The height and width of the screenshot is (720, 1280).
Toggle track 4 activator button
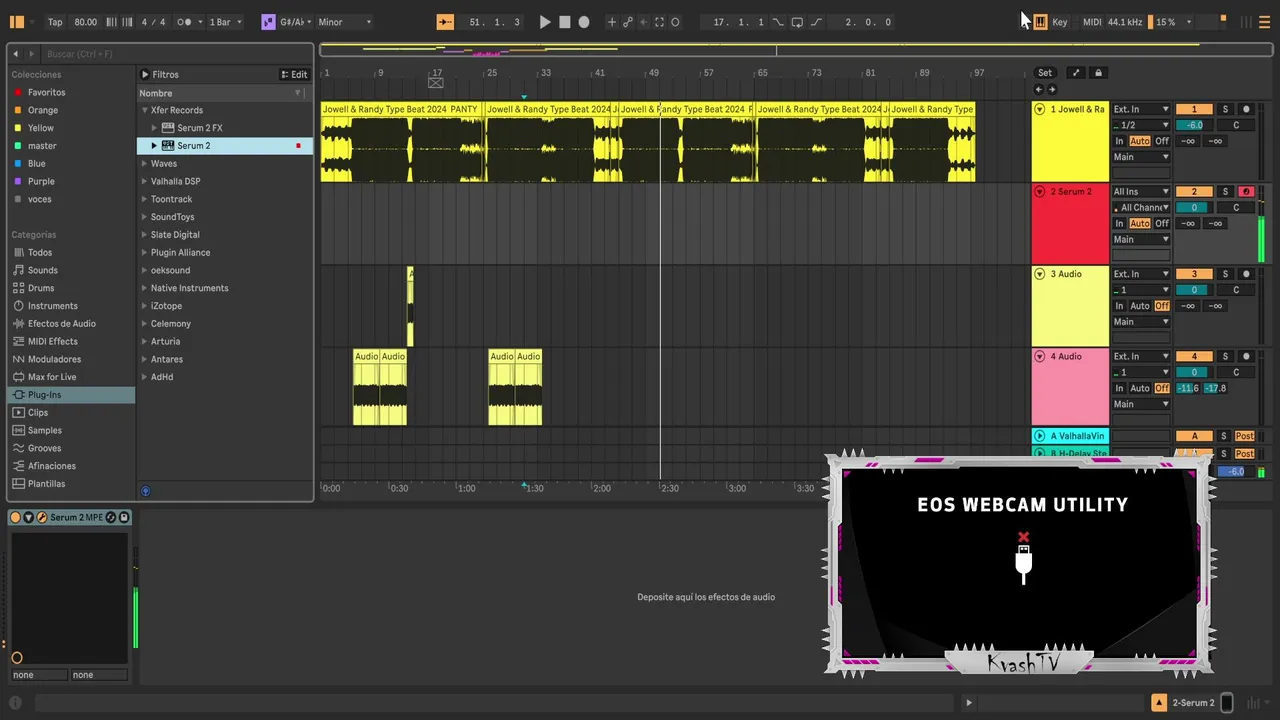(1194, 356)
